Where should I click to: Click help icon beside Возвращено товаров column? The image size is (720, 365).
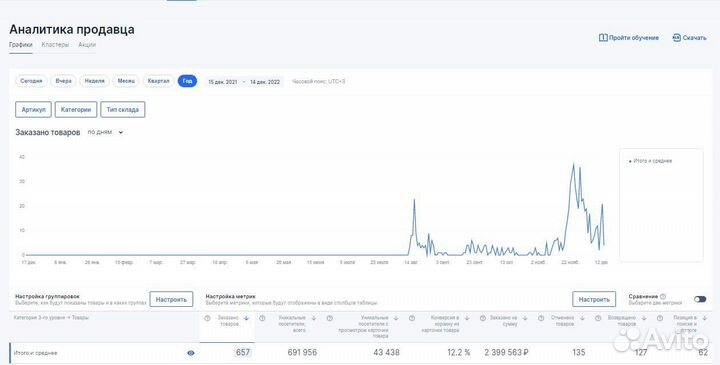(x=598, y=318)
